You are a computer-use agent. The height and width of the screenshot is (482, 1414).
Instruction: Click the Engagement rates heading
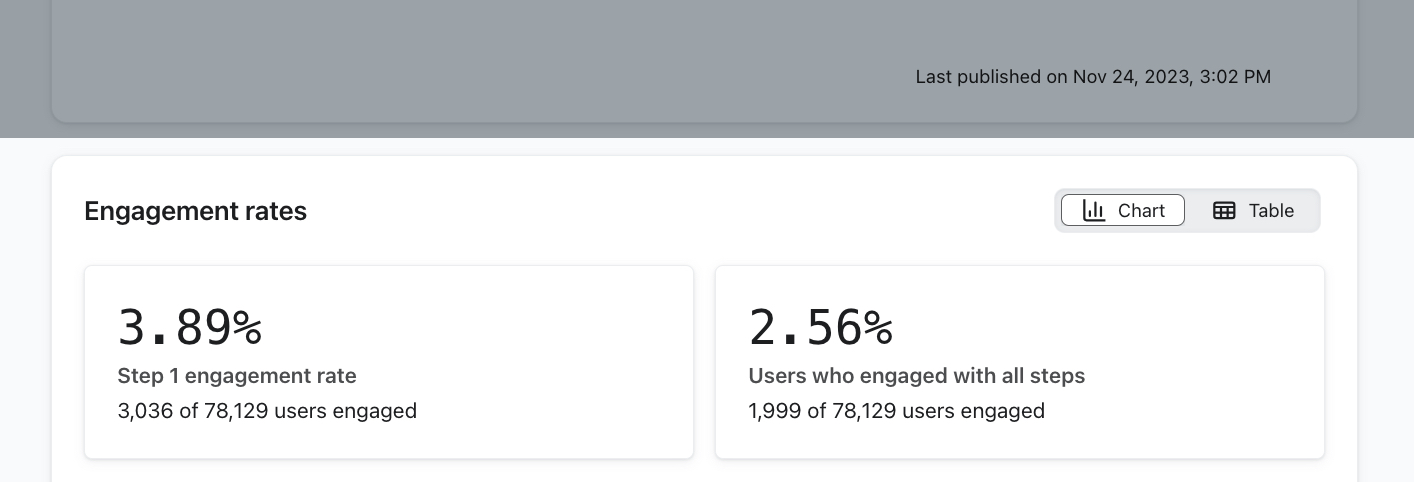click(195, 211)
